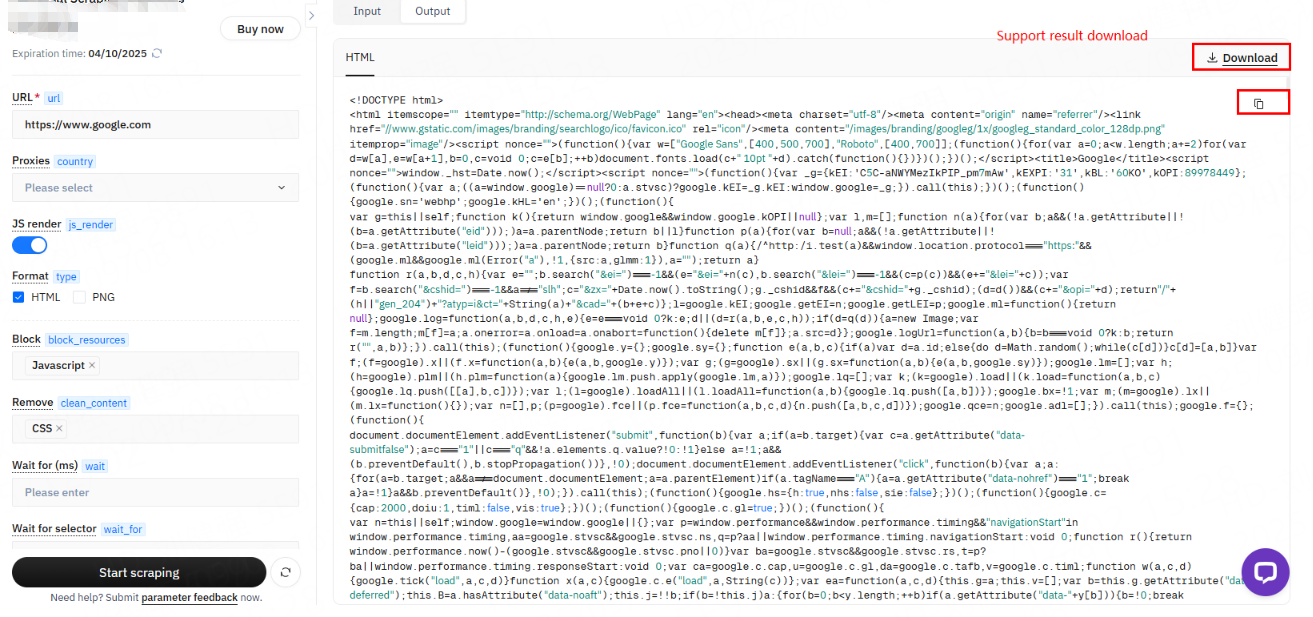Viewport: 1313px width, 617px height.
Task: Click the copy HTML result icon
Action: click(x=1259, y=103)
